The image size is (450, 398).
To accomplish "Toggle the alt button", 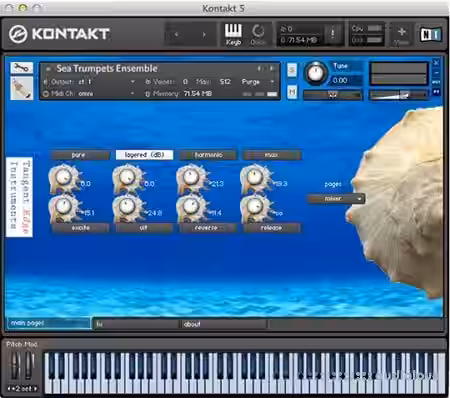I will point(144,228).
